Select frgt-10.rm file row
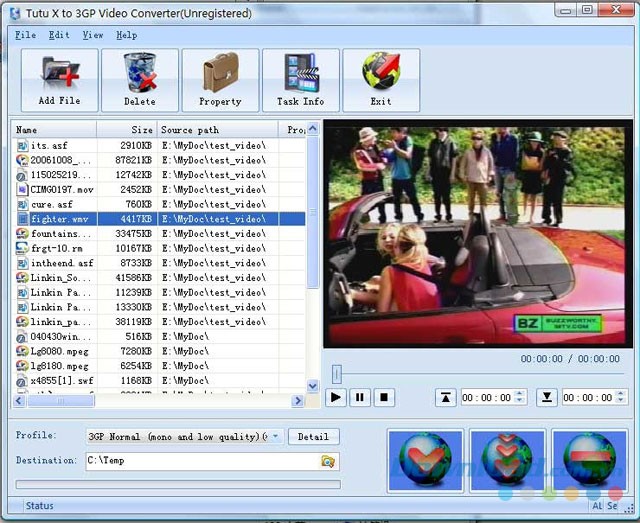The height and width of the screenshot is (523, 640). 160,248
